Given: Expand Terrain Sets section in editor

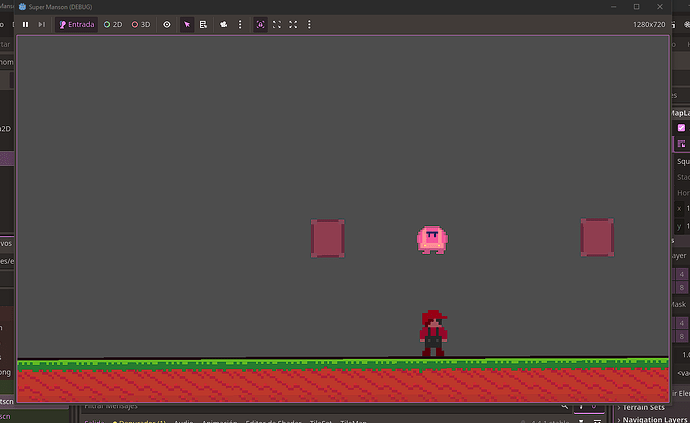Looking at the screenshot, I should (643, 407).
